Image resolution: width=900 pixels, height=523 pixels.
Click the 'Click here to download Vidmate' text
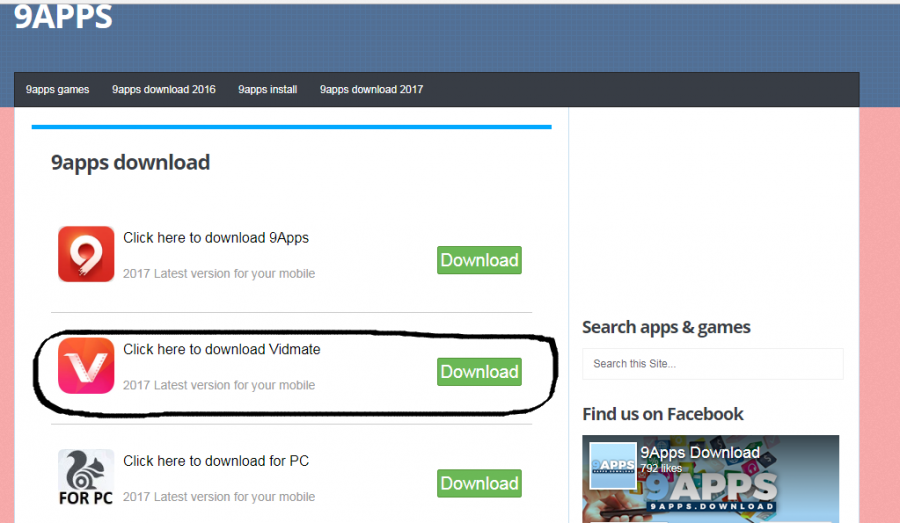pyautogui.click(x=222, y=349)
